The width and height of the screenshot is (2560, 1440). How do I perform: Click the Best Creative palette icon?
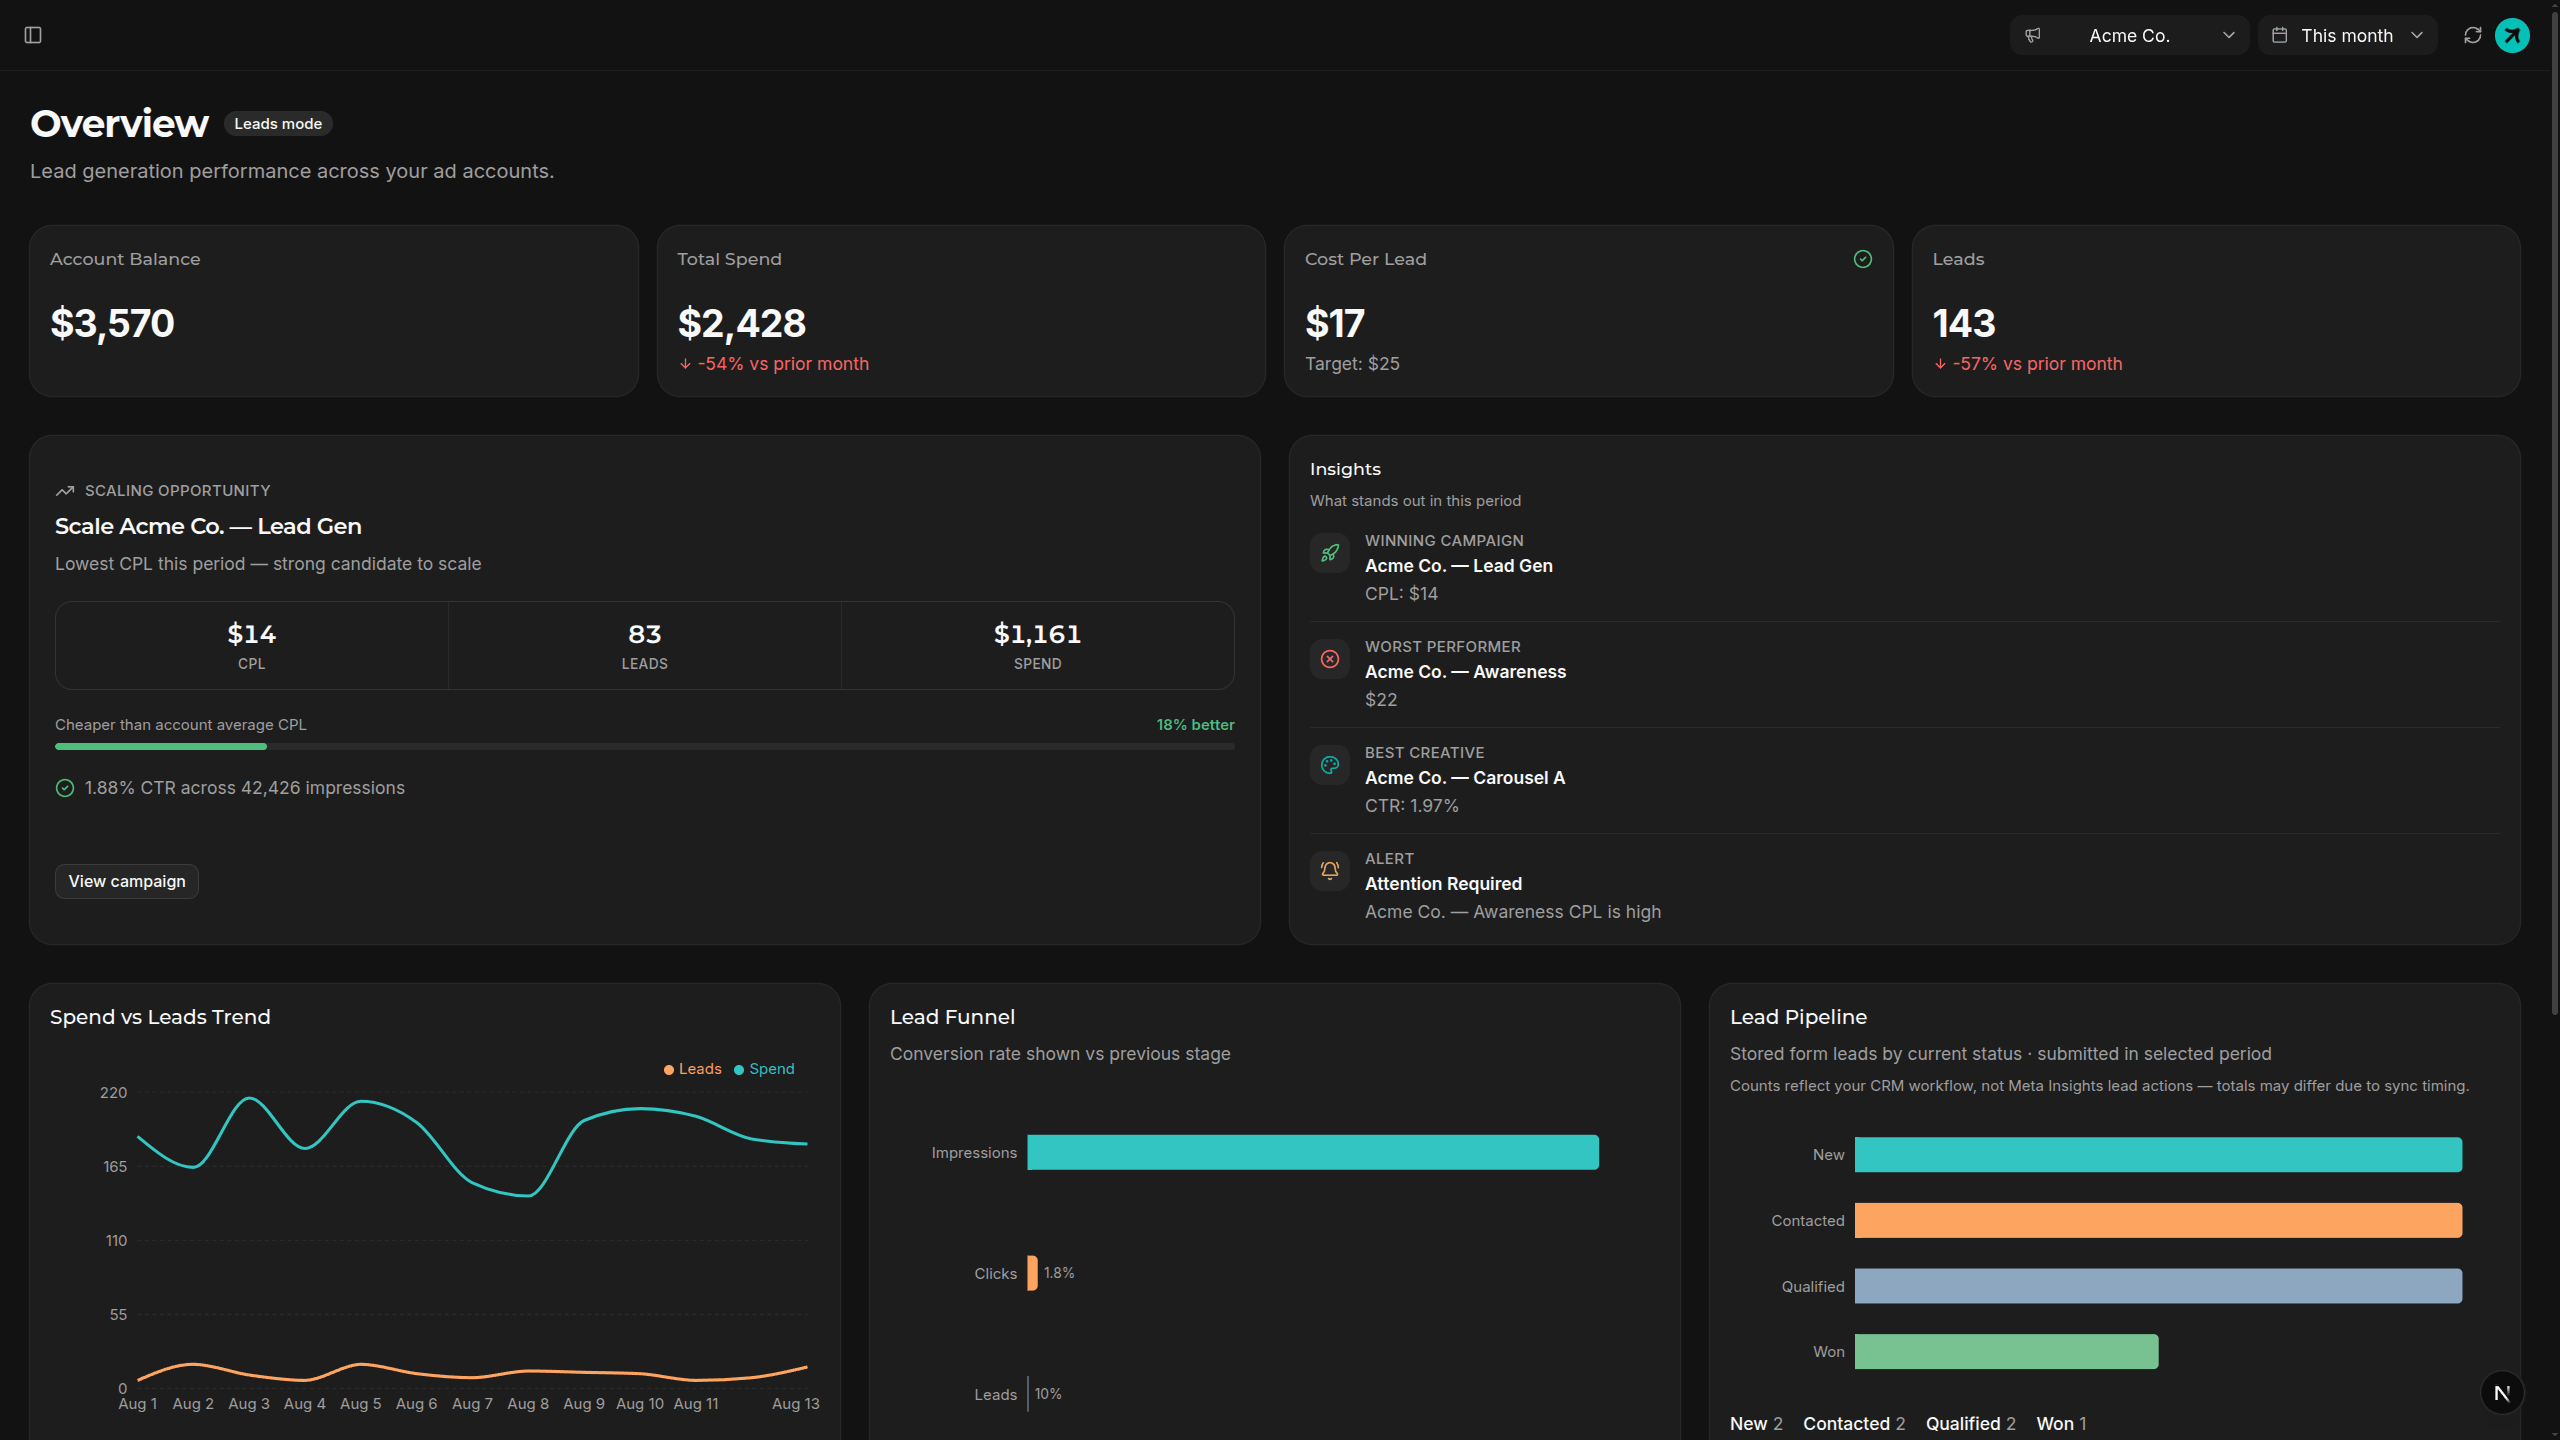pos(1330,765)
